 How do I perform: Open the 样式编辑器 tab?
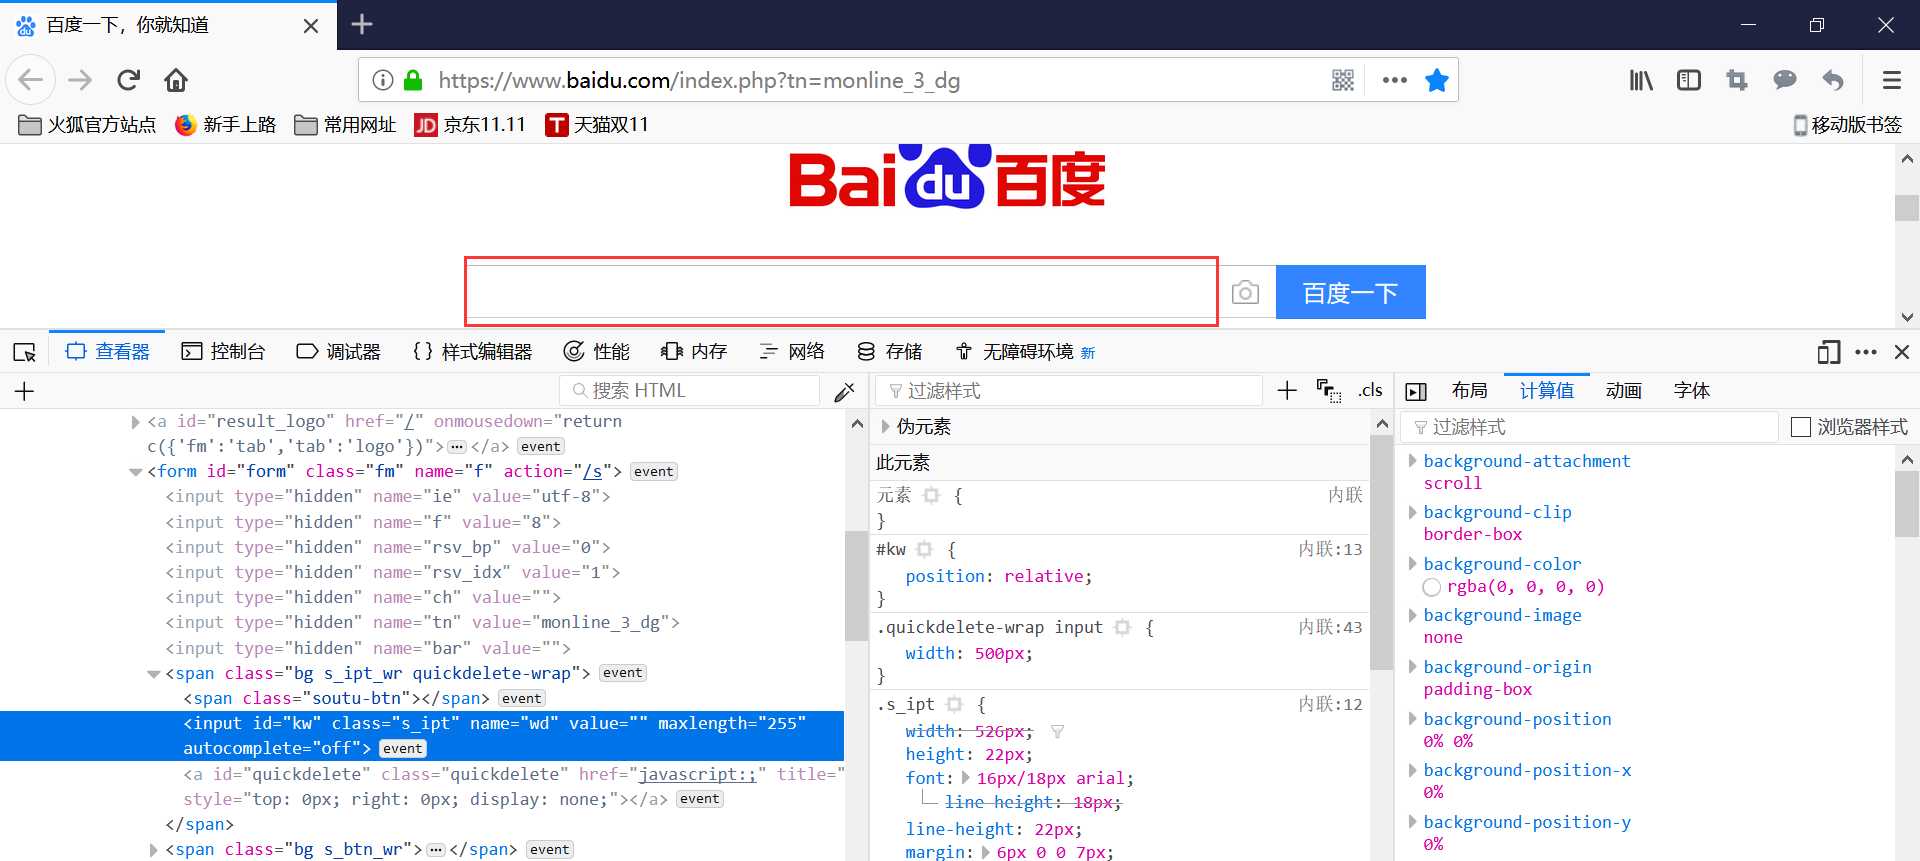(472, 352)
